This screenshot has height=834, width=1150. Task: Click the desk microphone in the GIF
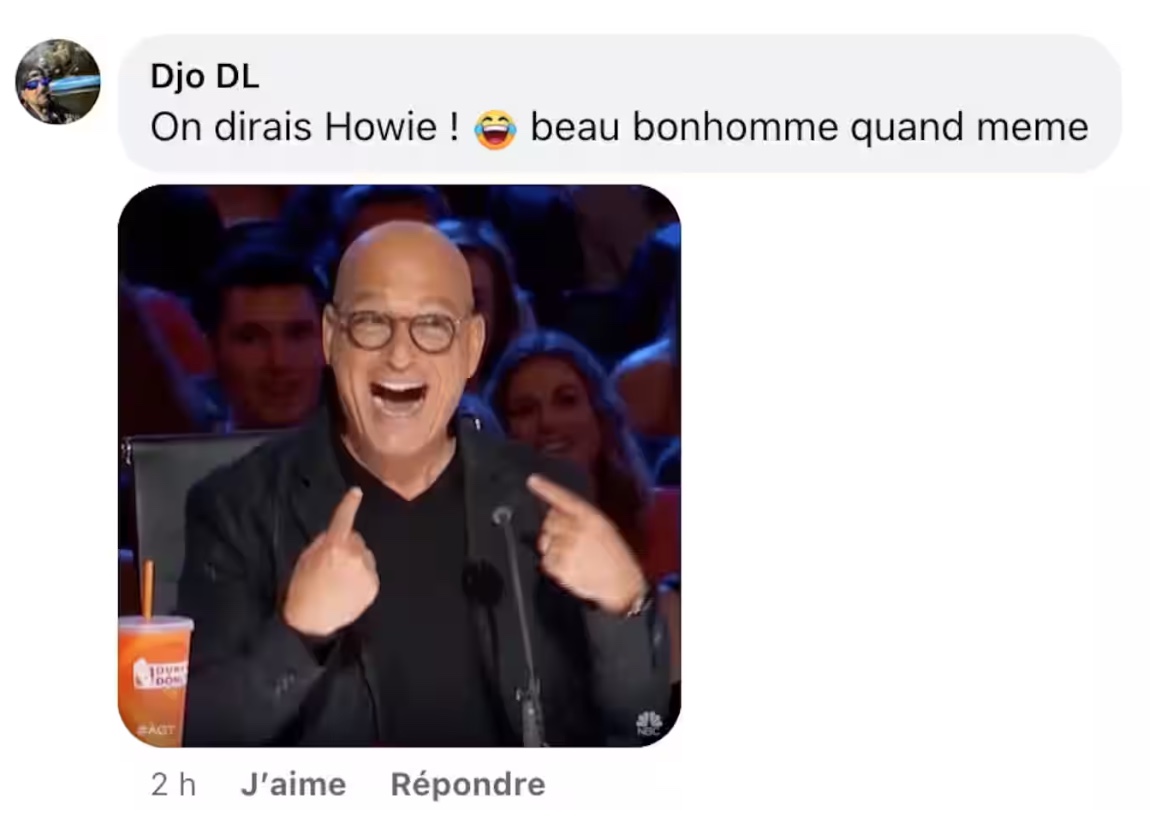[519, 623]
